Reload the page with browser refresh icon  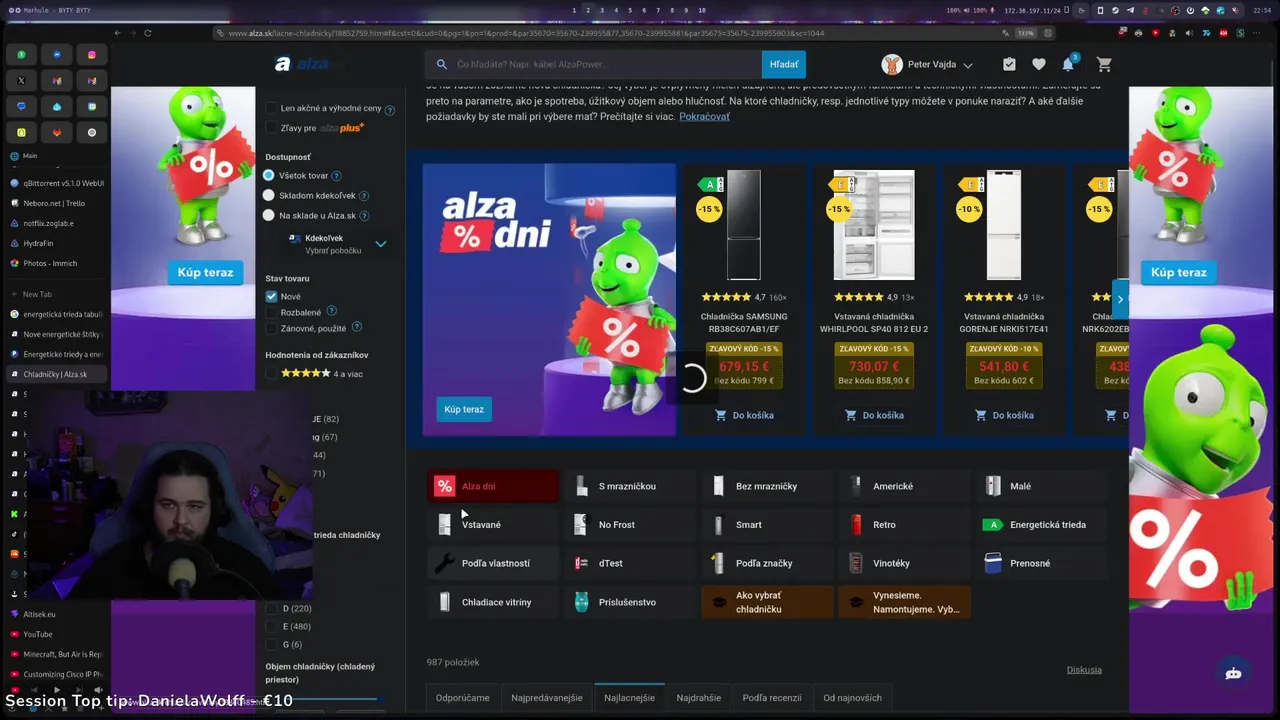click(147, 33)
